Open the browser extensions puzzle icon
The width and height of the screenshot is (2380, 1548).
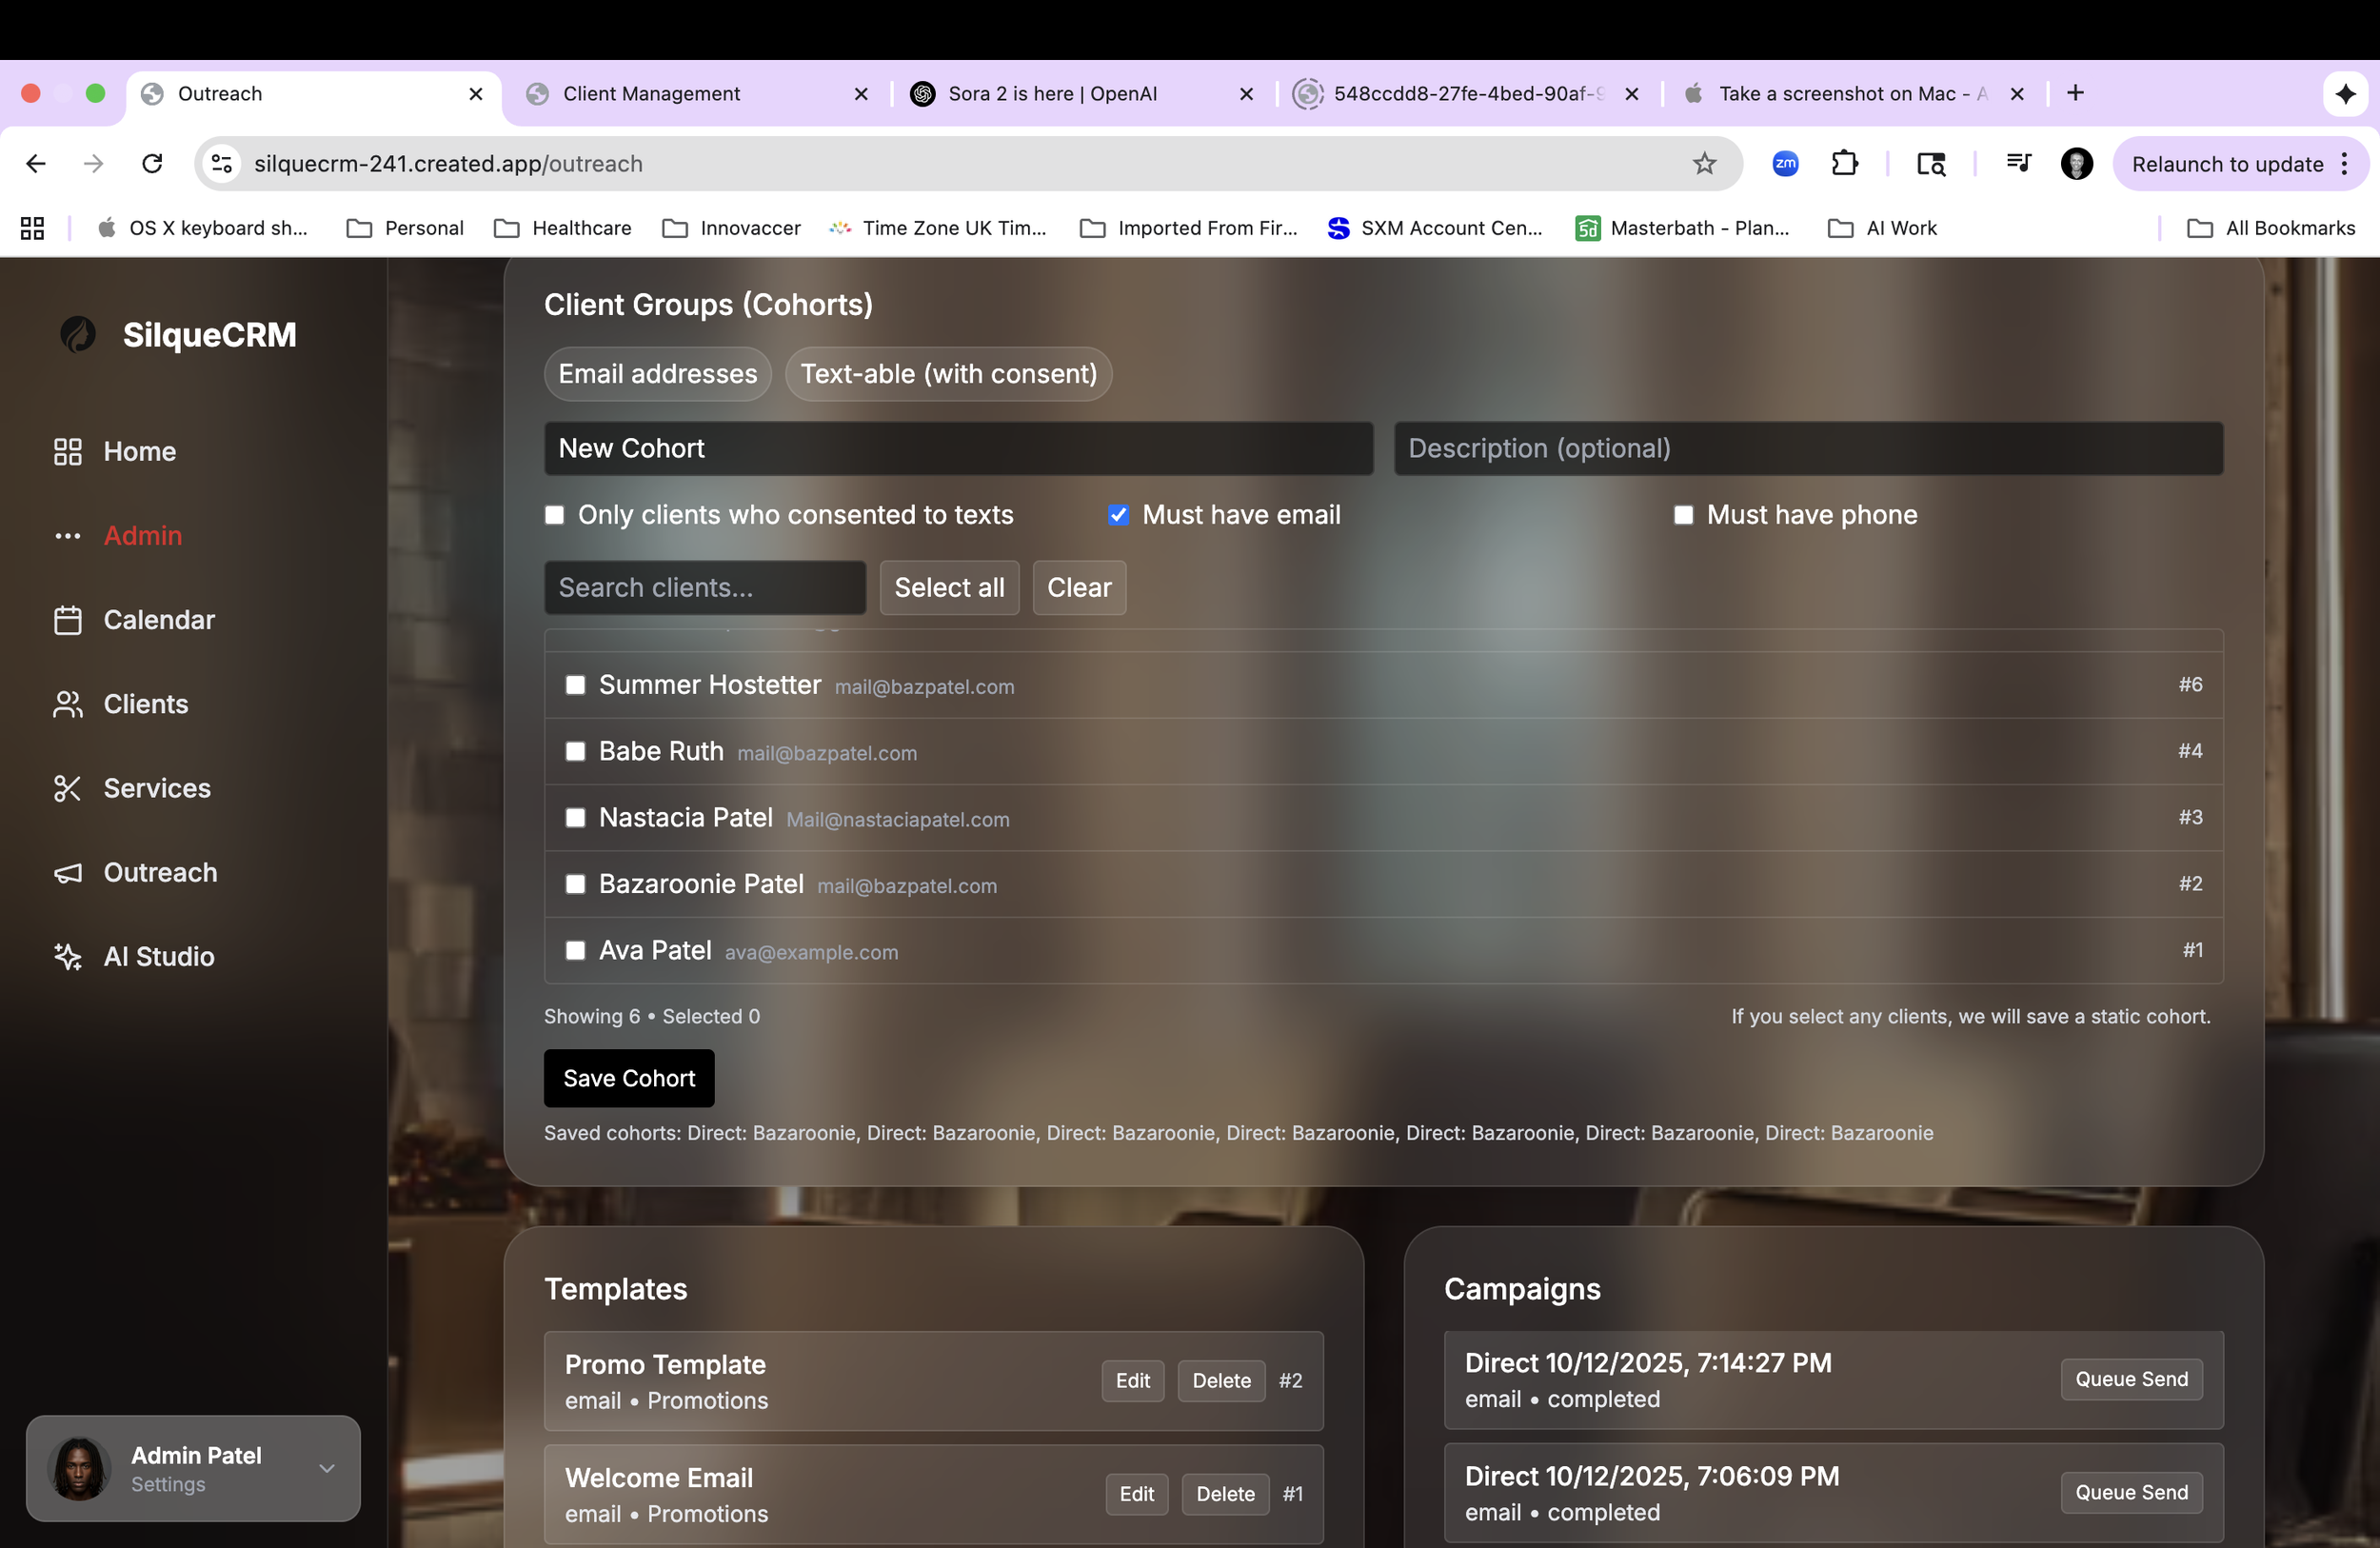click(1844, 164)
